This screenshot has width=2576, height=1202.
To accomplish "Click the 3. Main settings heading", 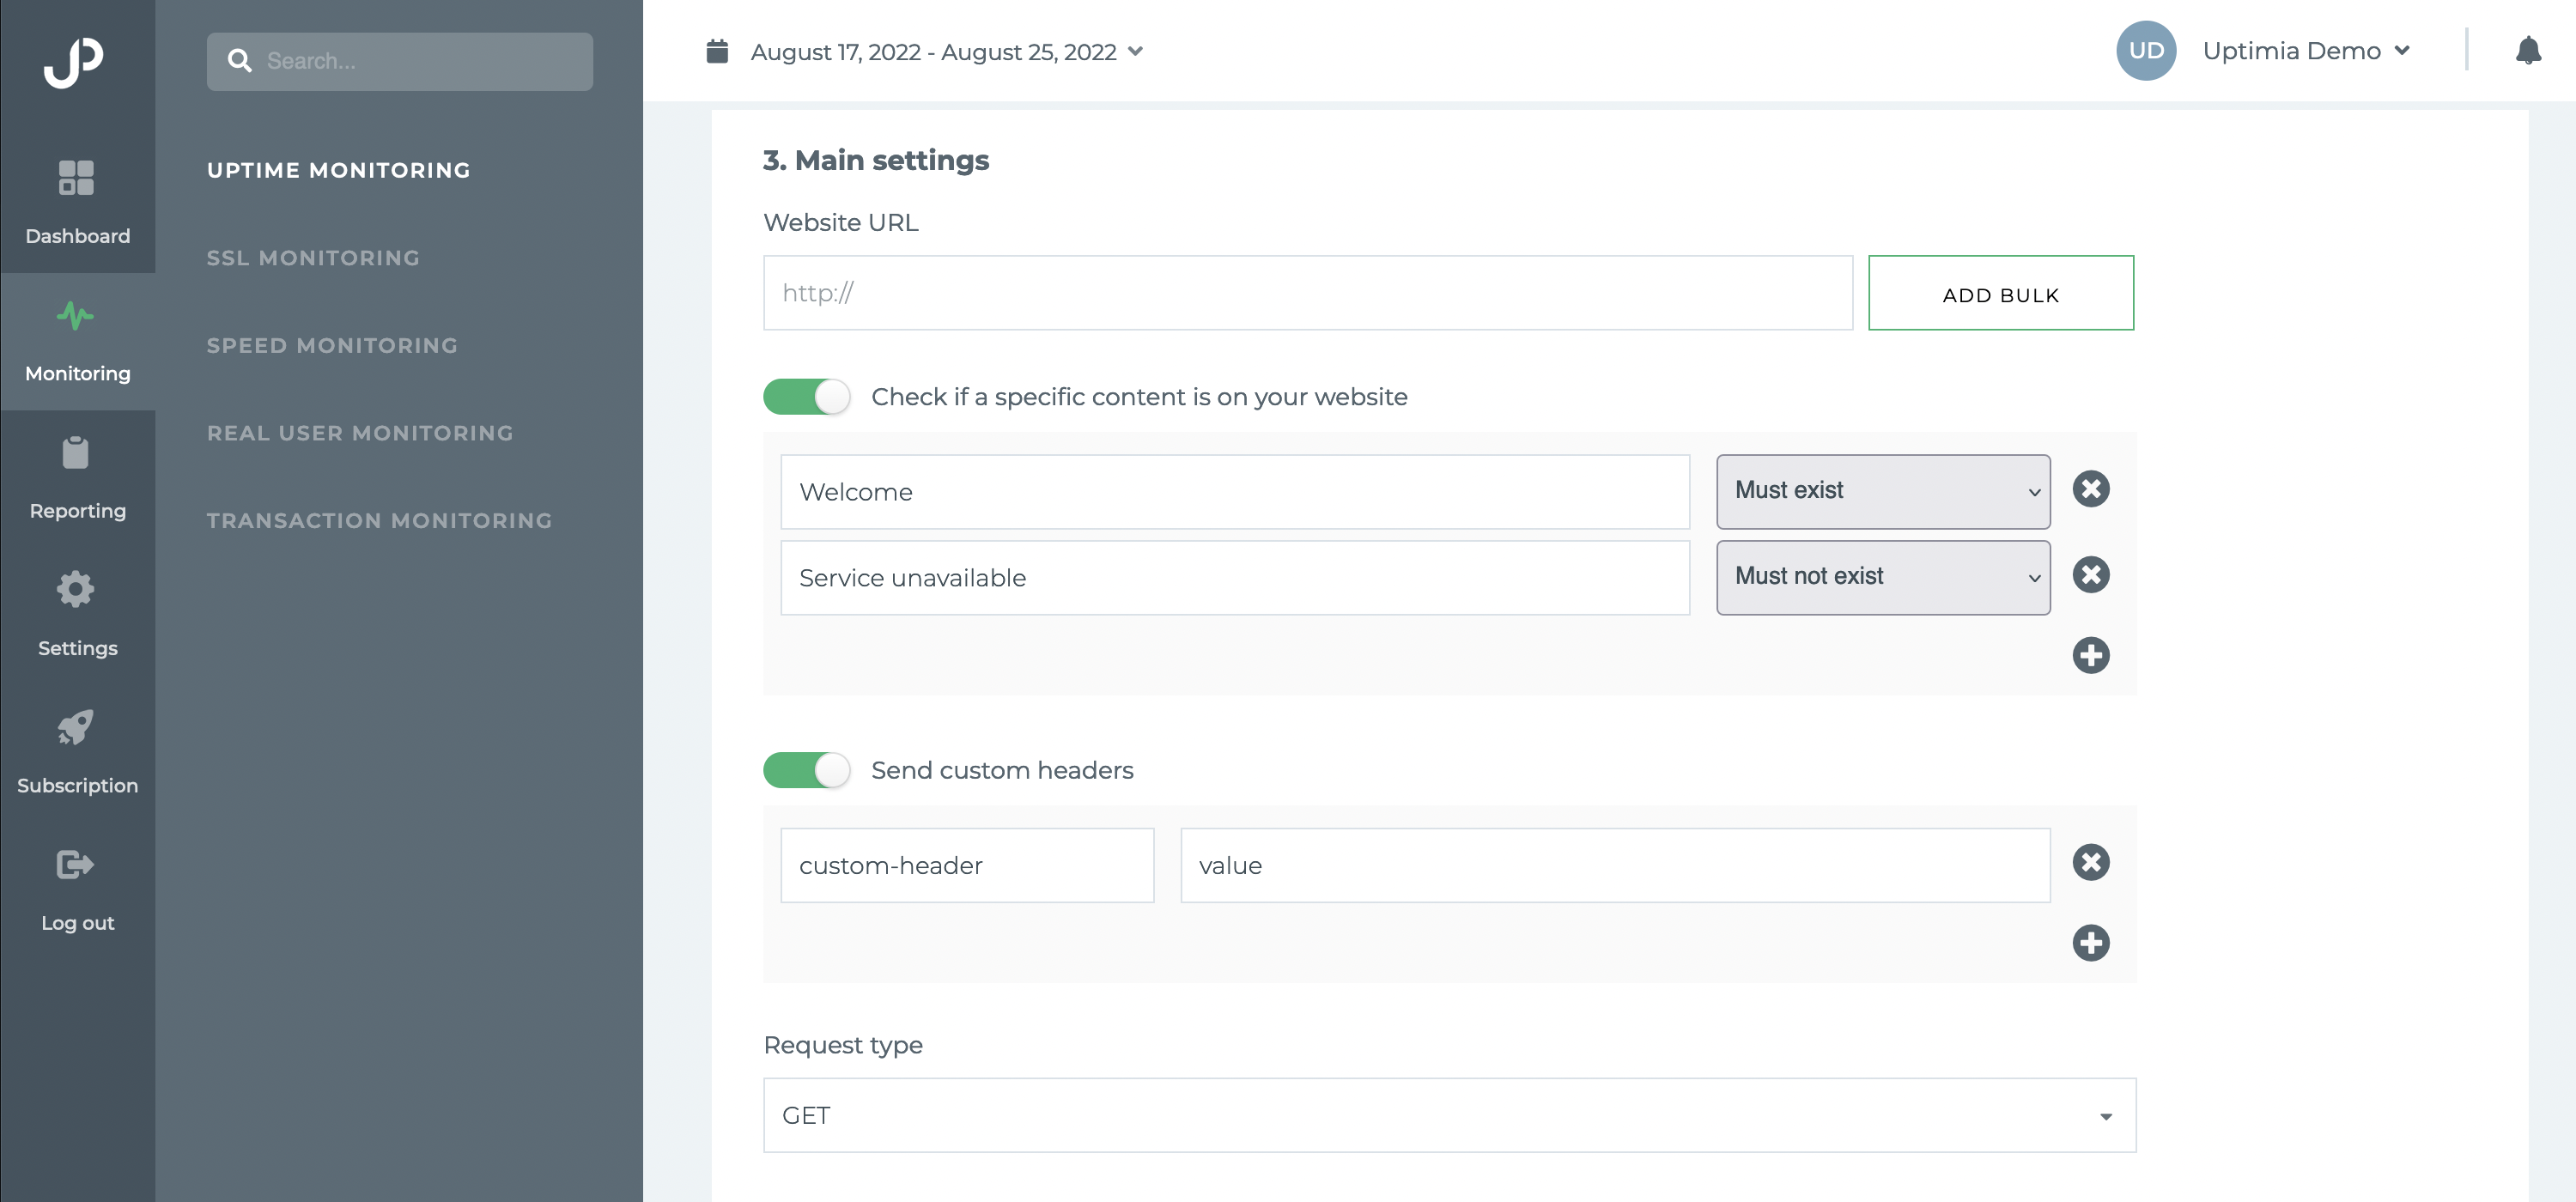I will [876, 160].
